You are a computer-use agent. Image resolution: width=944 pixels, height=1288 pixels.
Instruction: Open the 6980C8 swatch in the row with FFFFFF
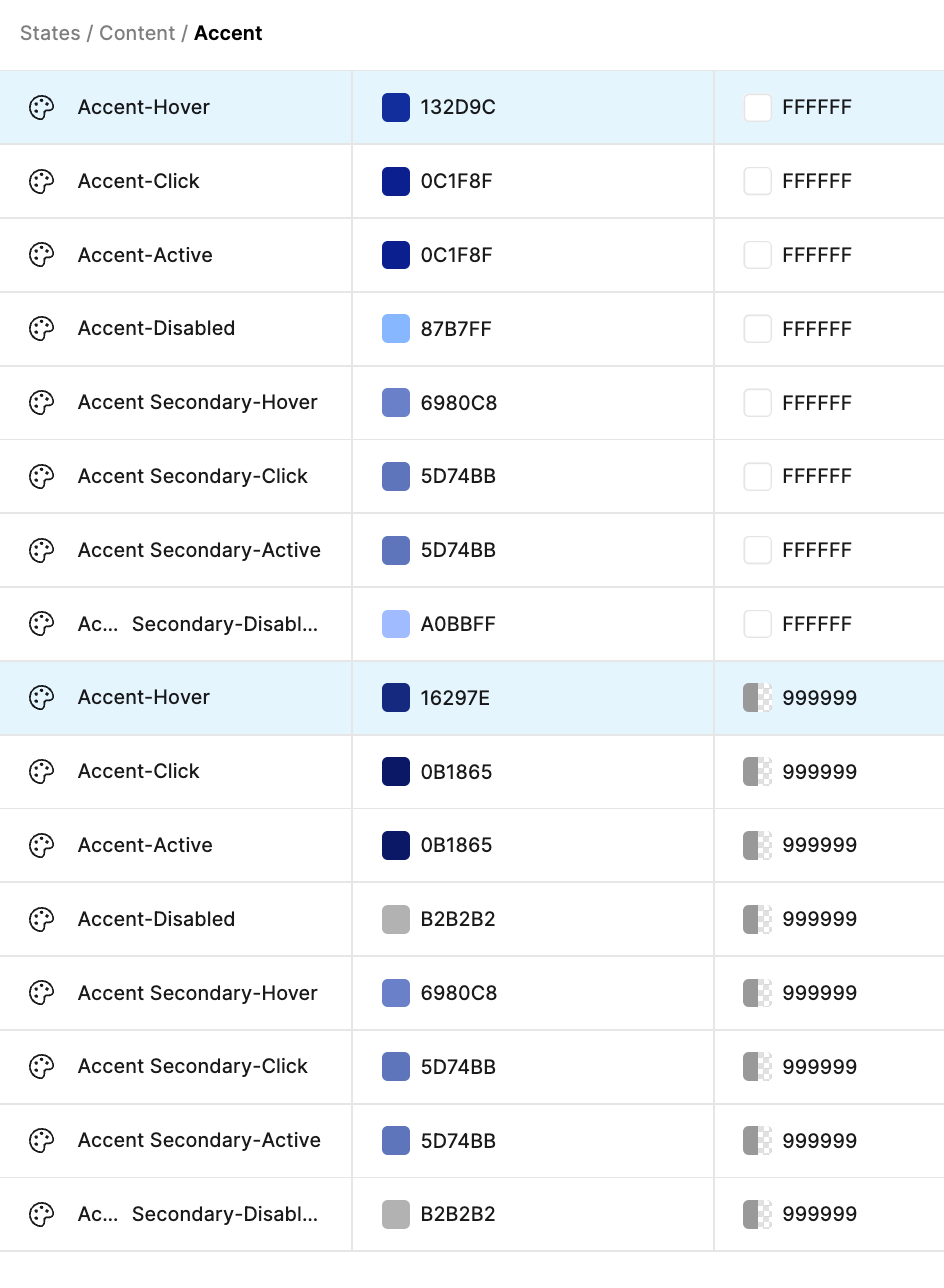pos(396,403)
